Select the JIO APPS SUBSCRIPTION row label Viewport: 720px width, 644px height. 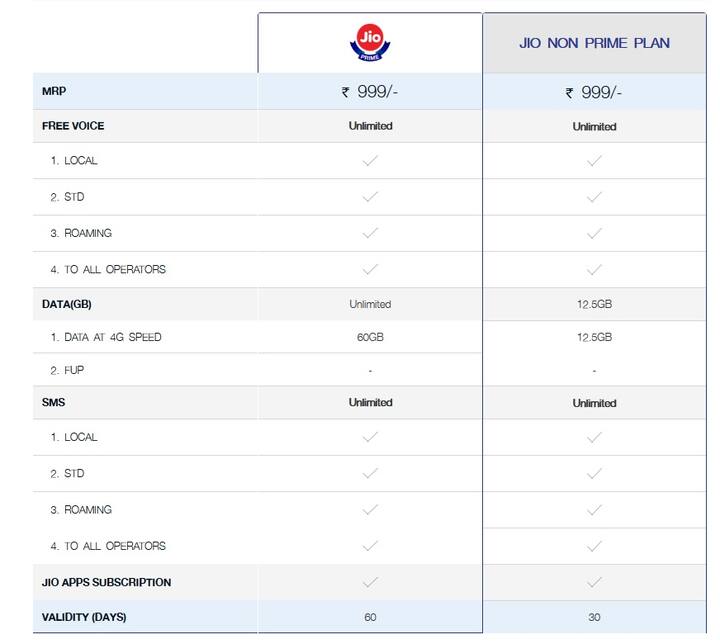point(107,582)
